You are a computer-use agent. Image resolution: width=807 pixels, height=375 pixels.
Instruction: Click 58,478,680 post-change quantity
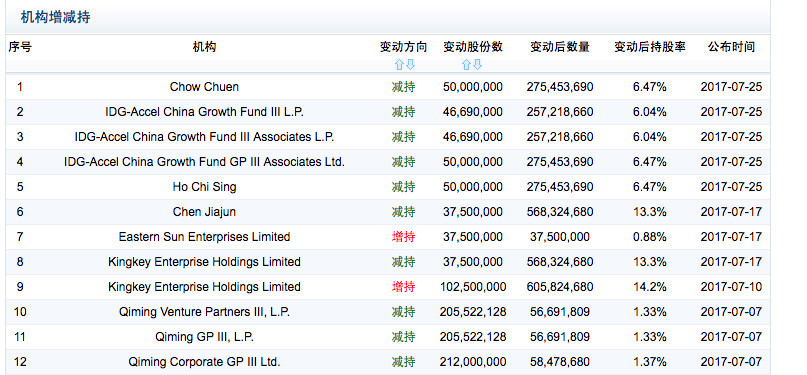coord(560,362)
